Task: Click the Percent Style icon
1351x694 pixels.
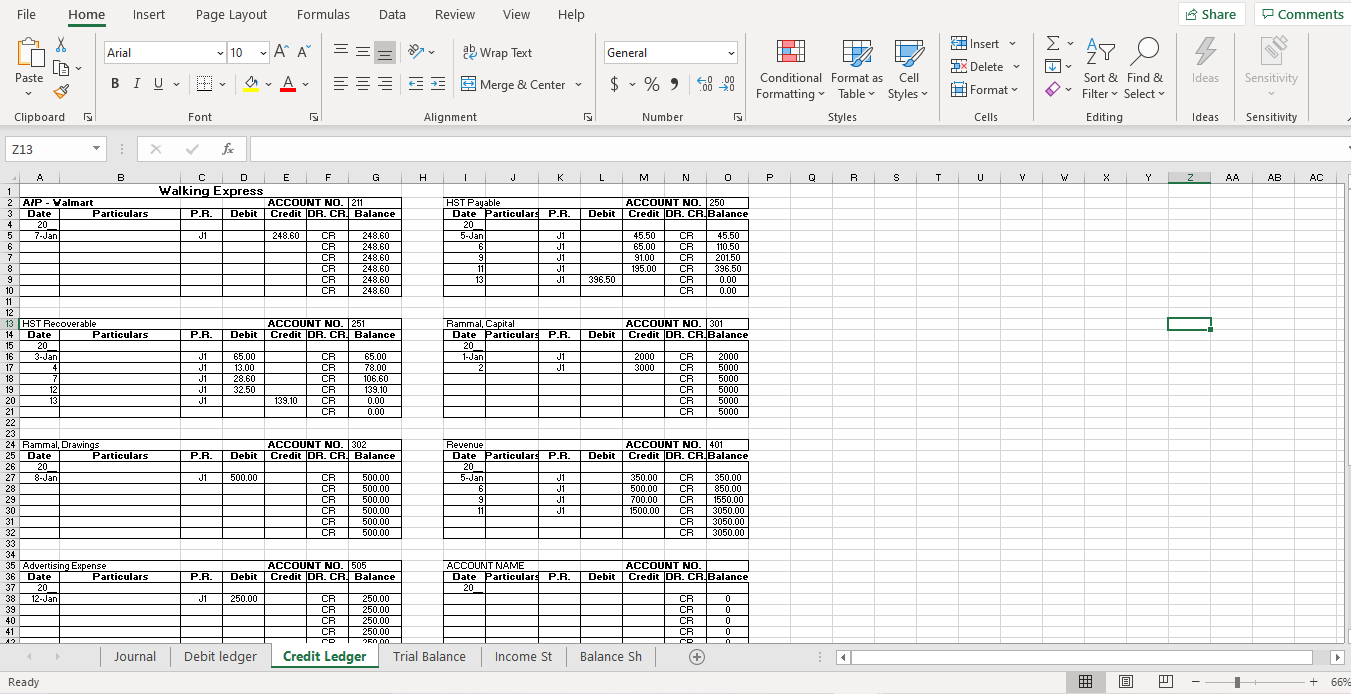Action: (x=651, y=85)
